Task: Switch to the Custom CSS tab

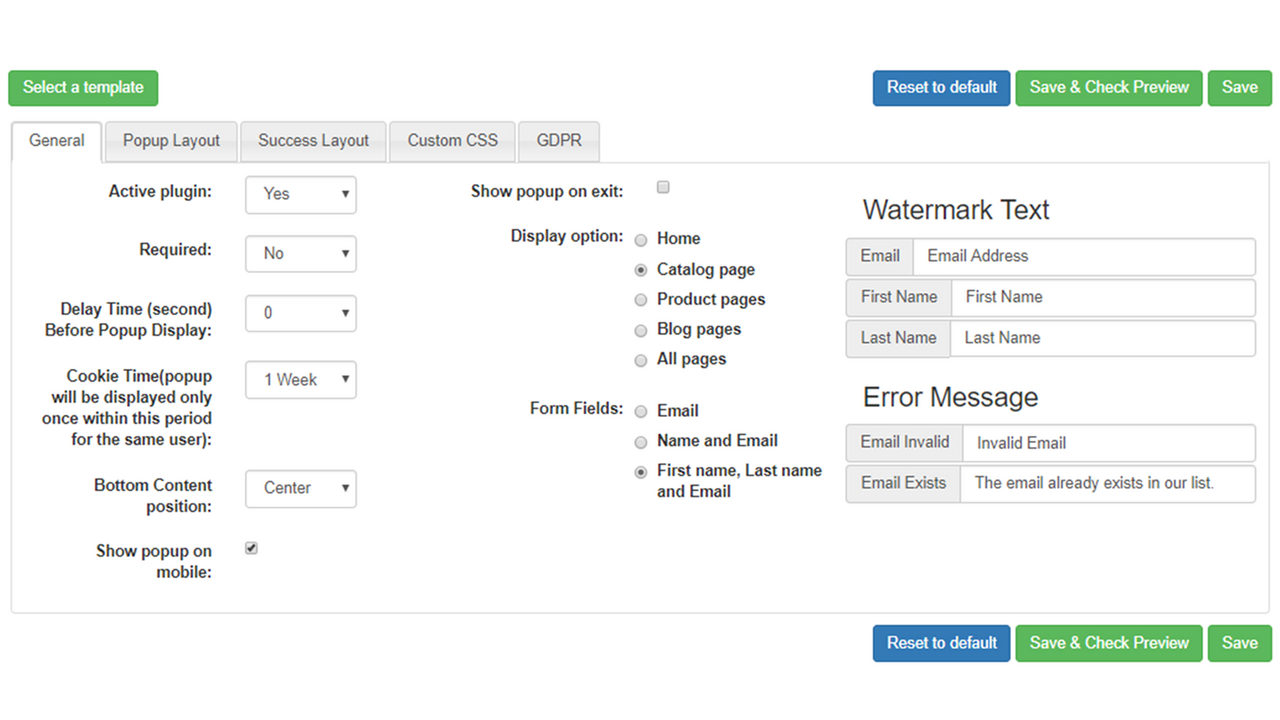Action: [452, 141]
